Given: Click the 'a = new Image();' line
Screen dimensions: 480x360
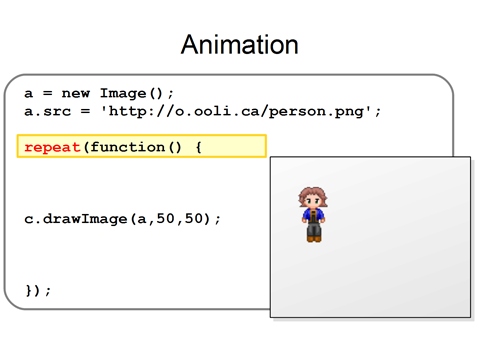Looking at the screenshot, I should (99, 93).
